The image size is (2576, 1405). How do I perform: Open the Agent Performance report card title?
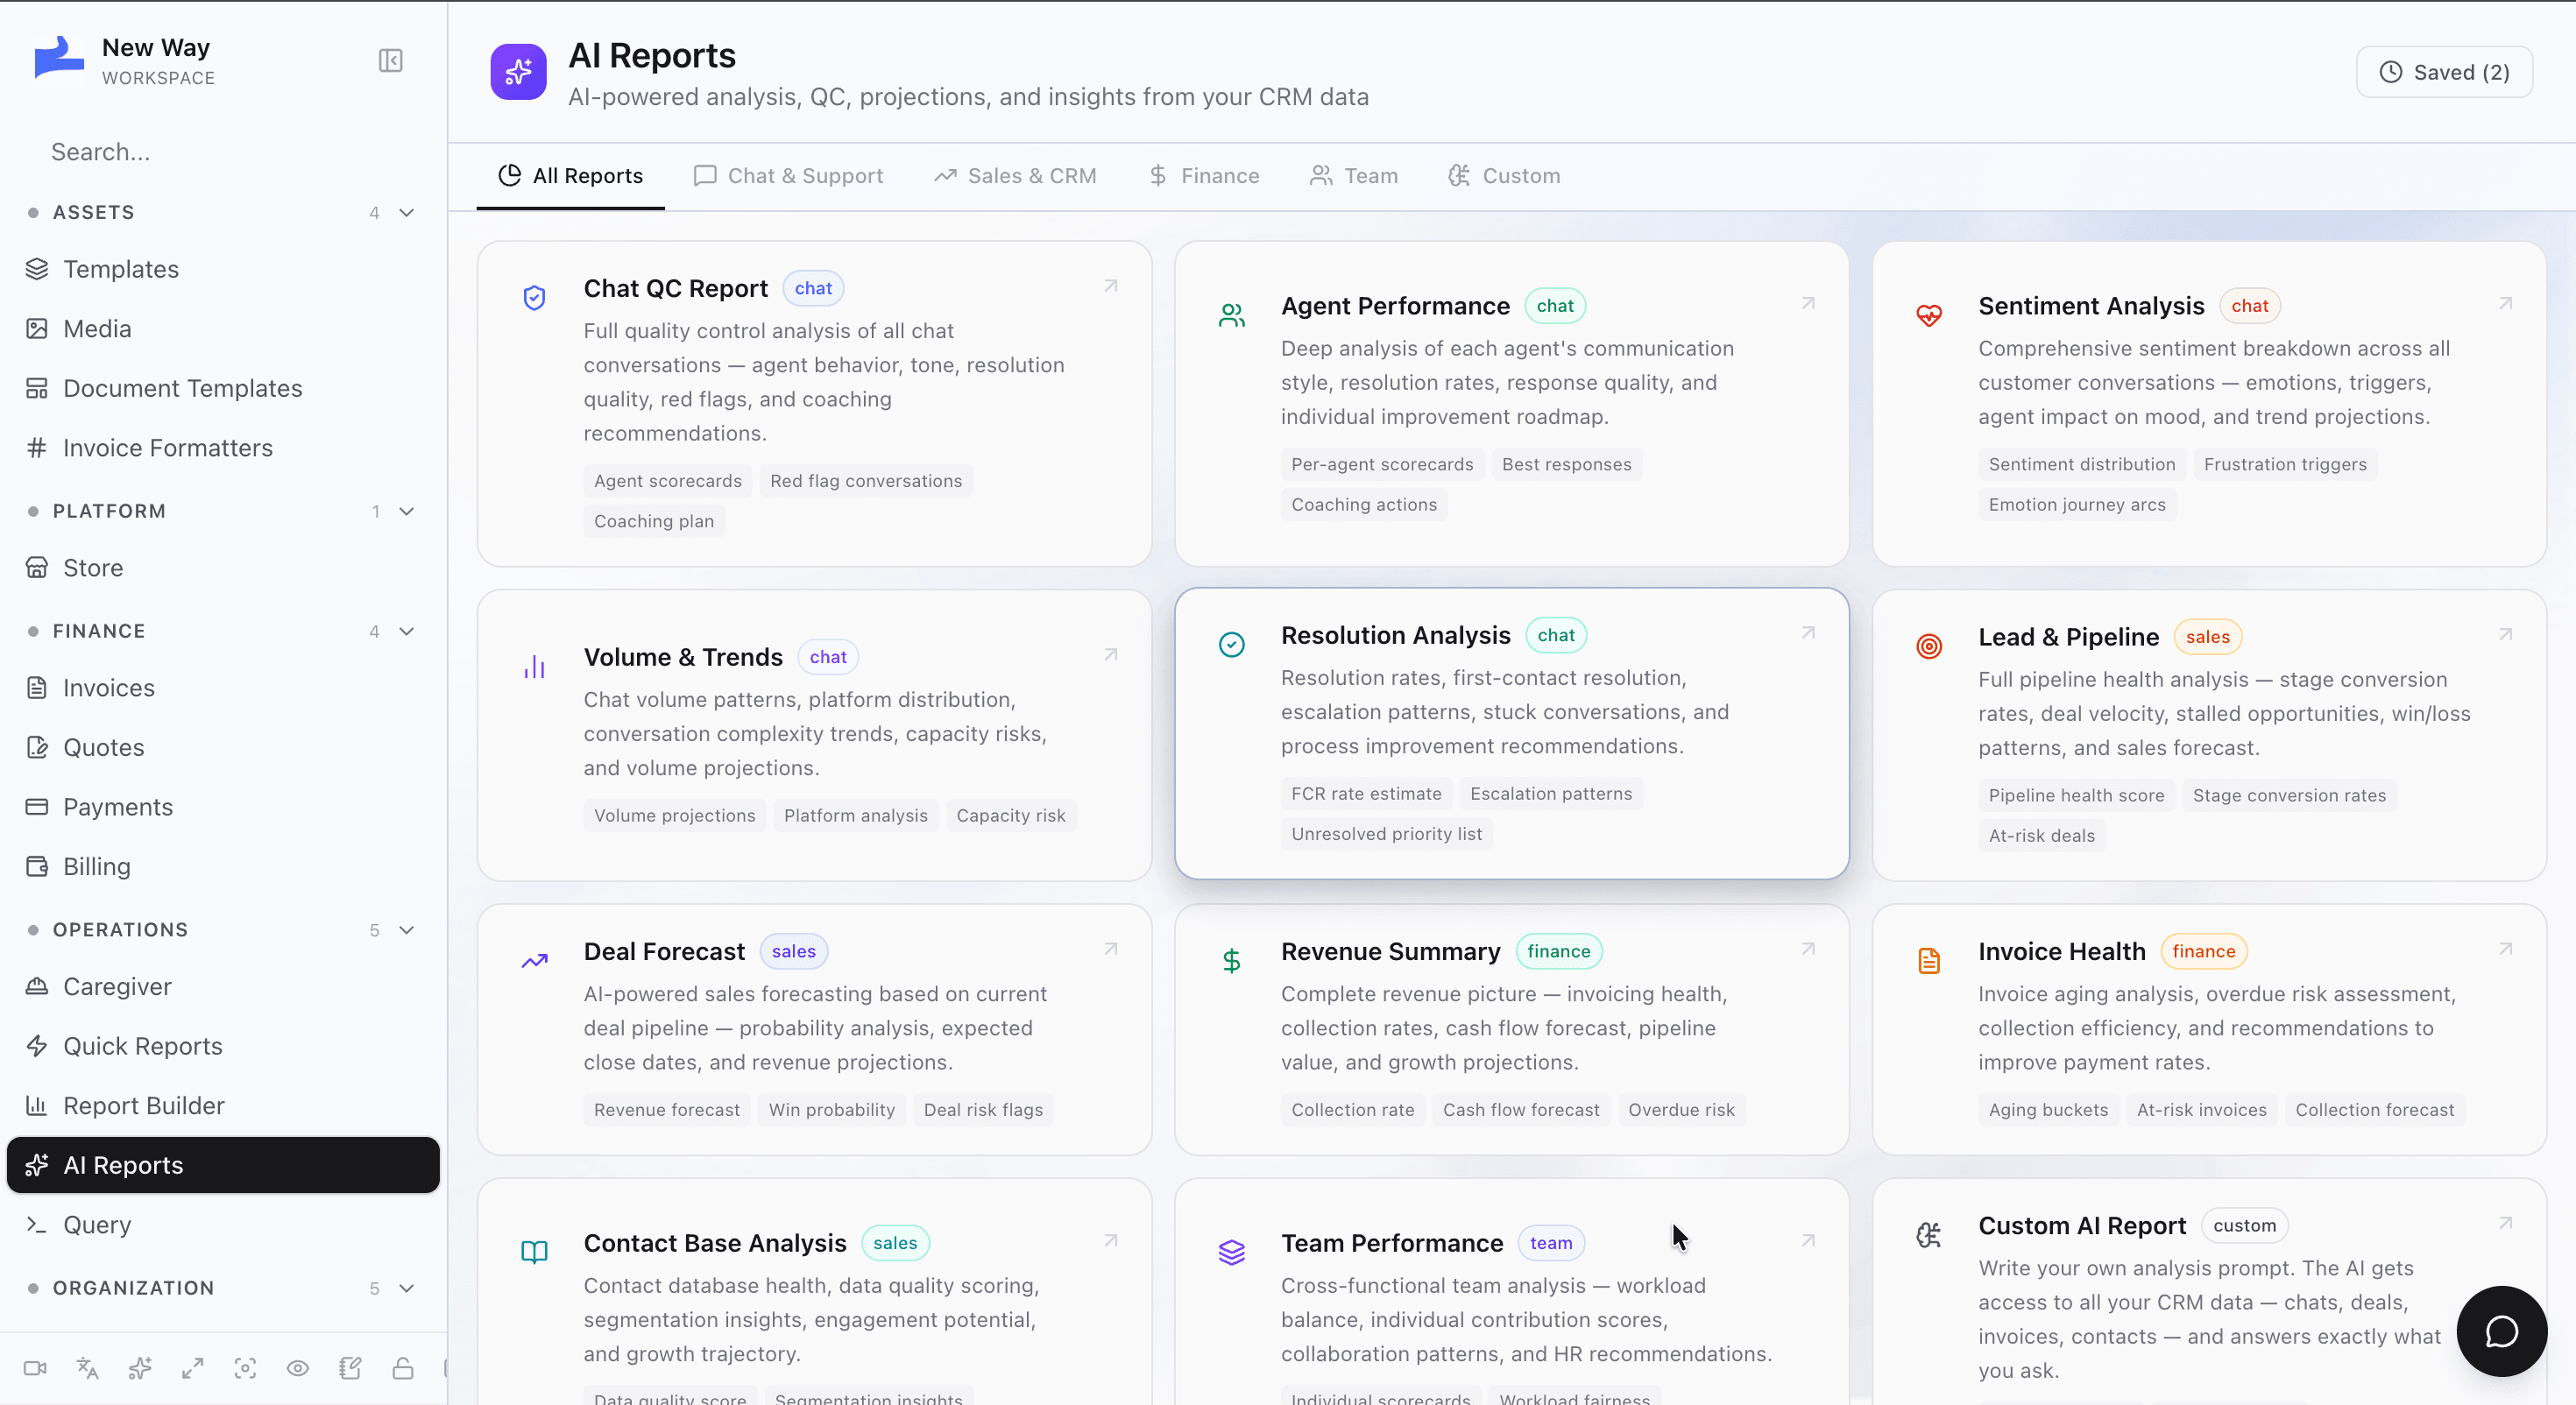click(x=1395, y=306)
